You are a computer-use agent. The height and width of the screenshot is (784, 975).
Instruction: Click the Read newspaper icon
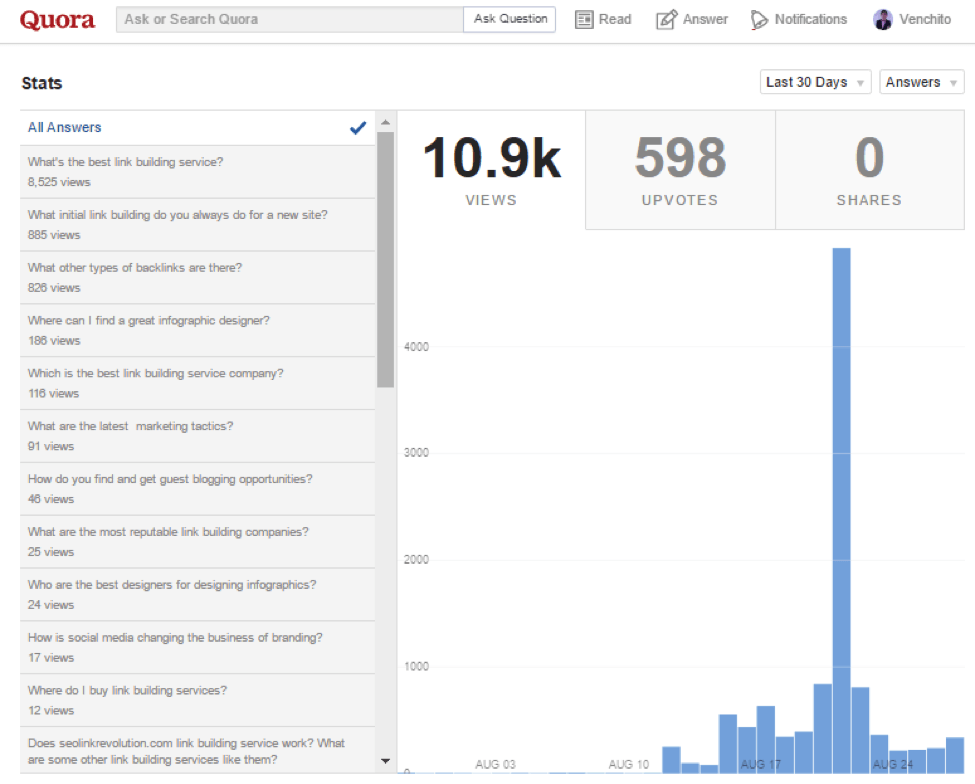point(584,20)
